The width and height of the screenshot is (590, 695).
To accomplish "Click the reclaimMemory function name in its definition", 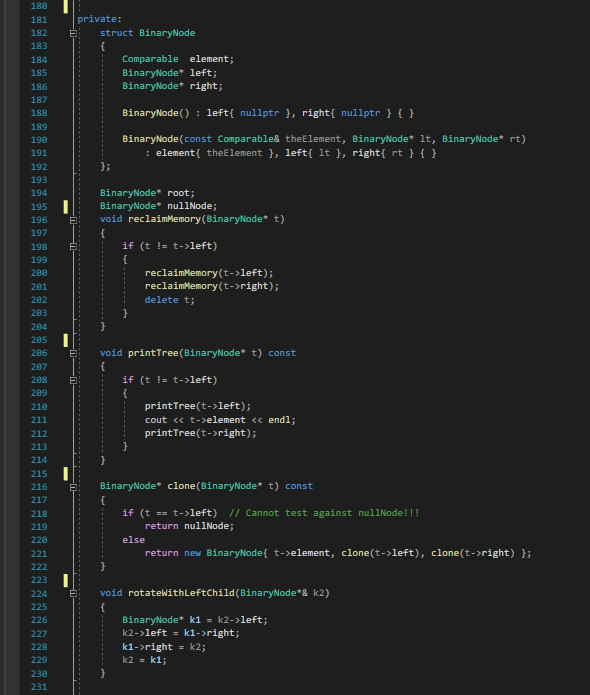I will coord(164,219).
